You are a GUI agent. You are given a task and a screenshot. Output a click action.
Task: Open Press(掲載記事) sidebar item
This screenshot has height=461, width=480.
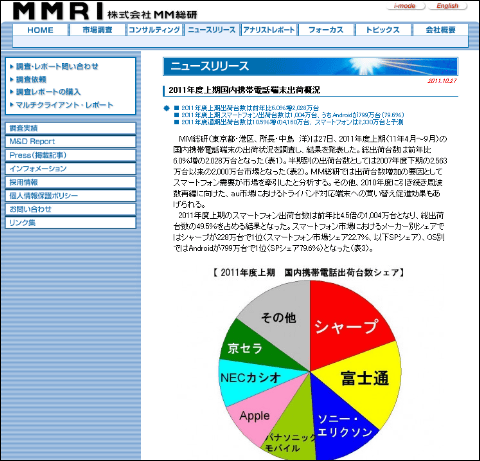(71, 155)
